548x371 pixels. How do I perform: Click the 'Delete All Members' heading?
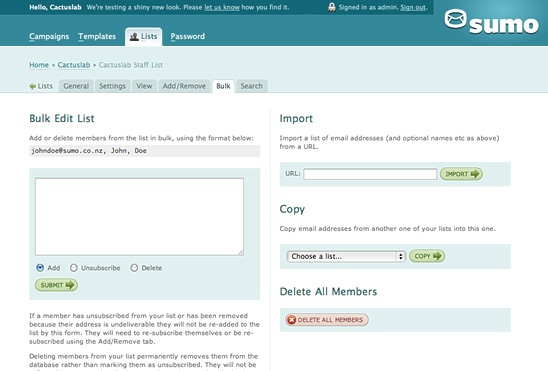328,291
